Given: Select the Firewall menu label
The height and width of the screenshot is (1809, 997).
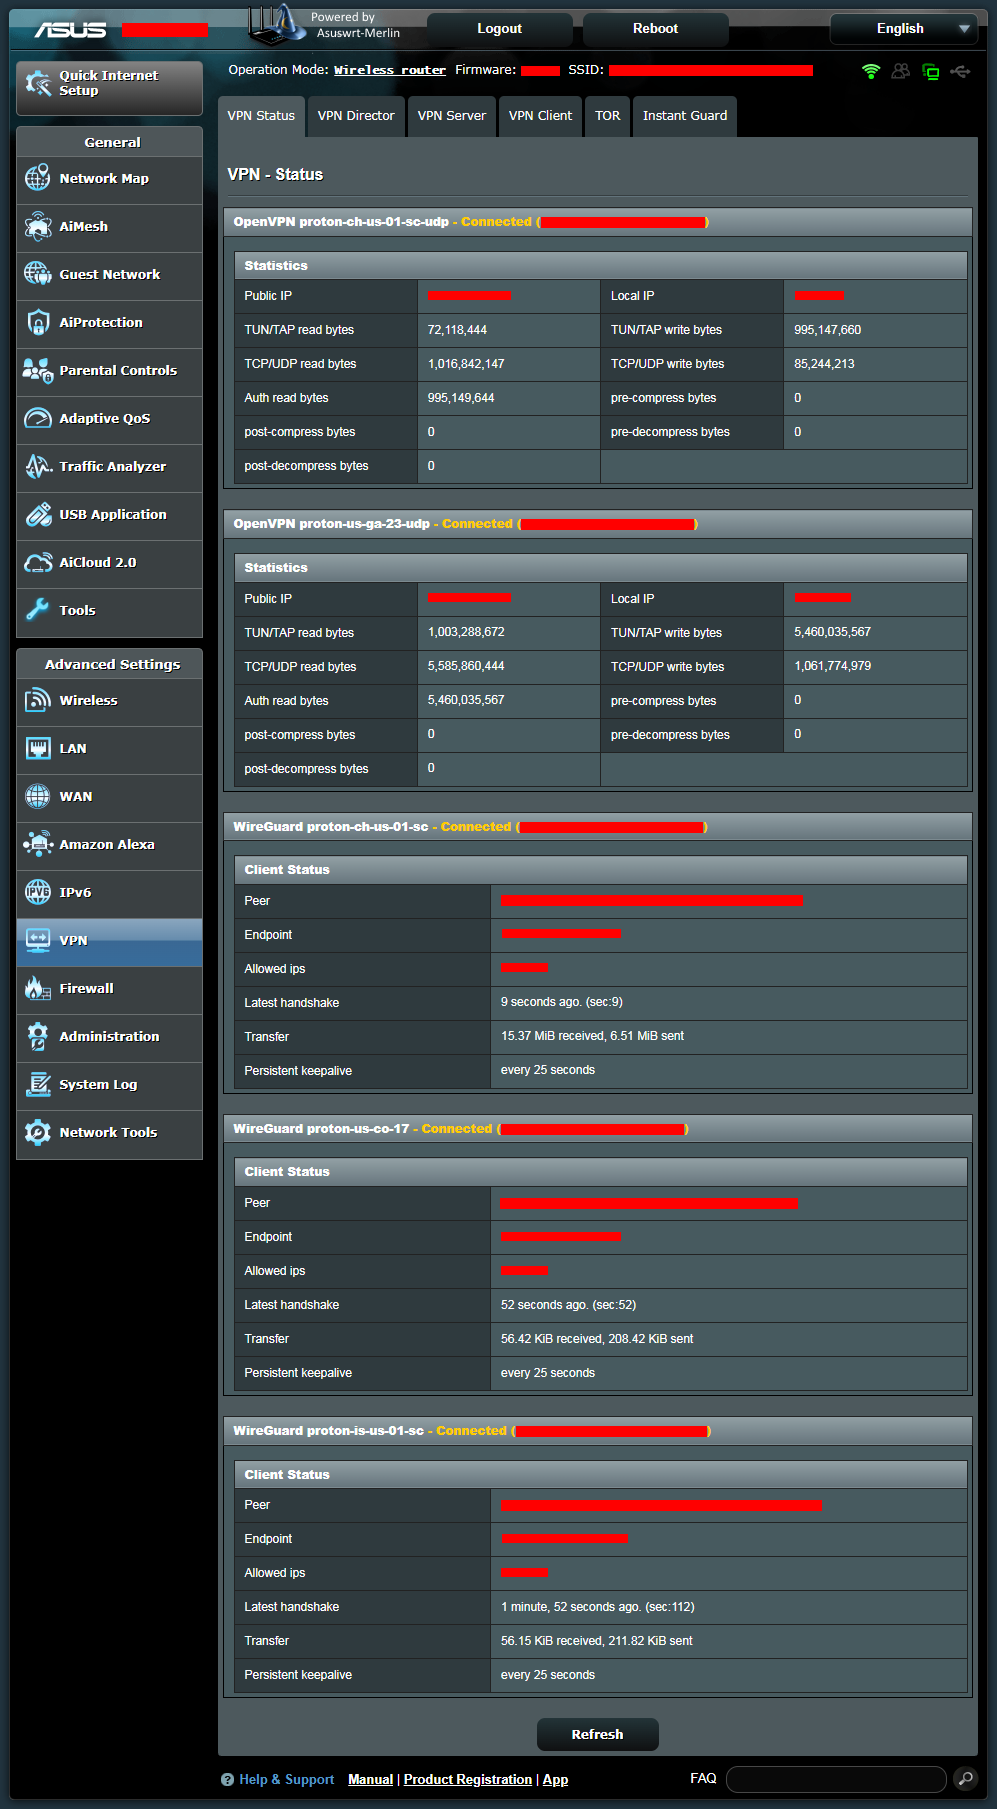Looking at the screenshot, I should [86, 988].
